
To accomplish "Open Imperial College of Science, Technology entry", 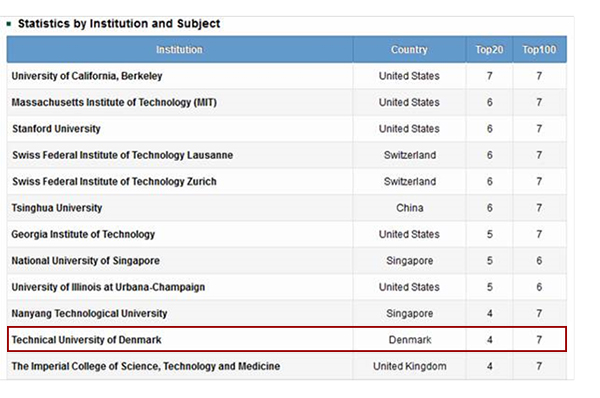I will click(145, 367).
